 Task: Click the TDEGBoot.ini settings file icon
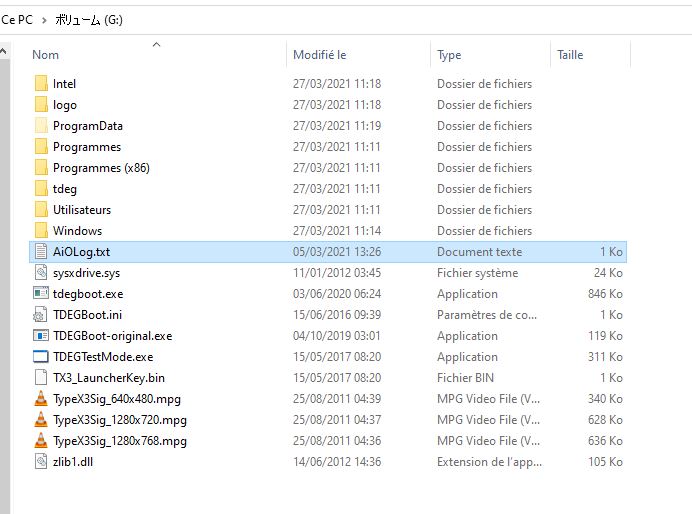(x=40, y=315)
